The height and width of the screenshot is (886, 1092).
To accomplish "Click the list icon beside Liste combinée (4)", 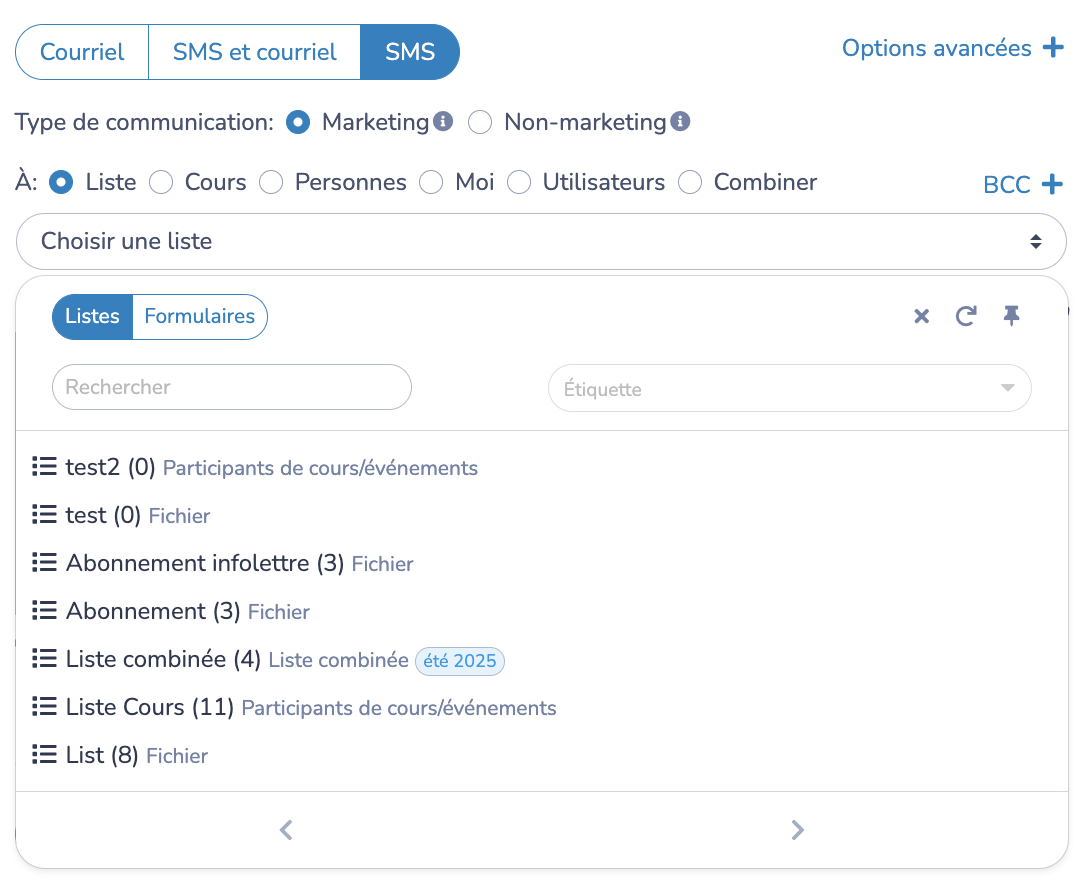I will click(45, 658).
